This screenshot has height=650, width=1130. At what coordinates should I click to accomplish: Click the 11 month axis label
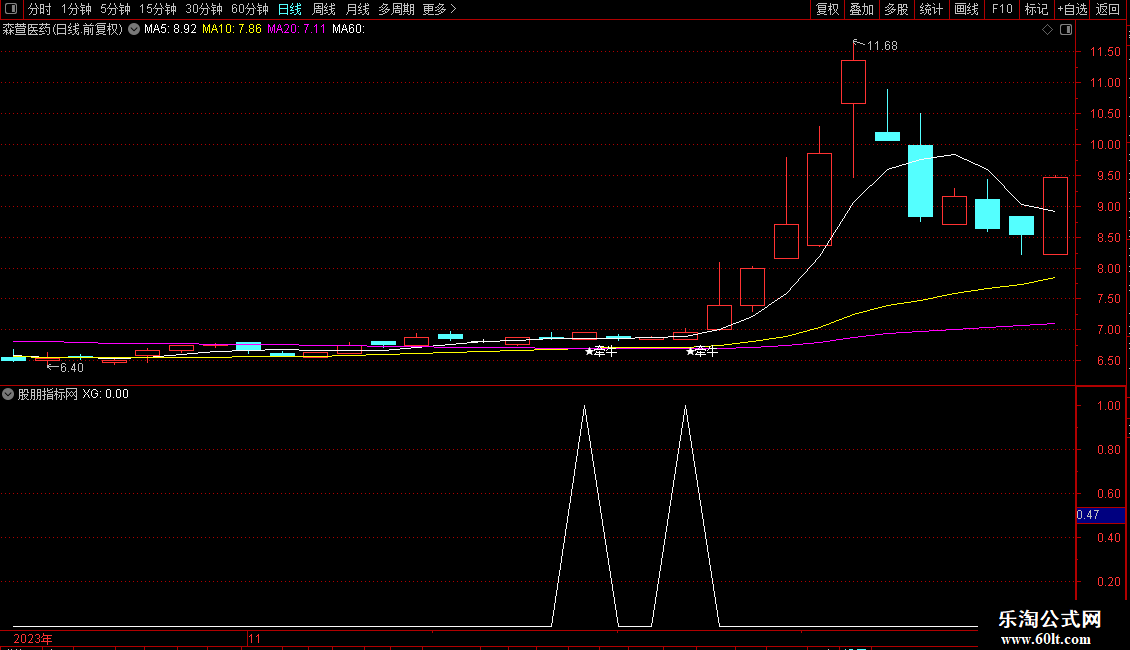click(254, 638)
